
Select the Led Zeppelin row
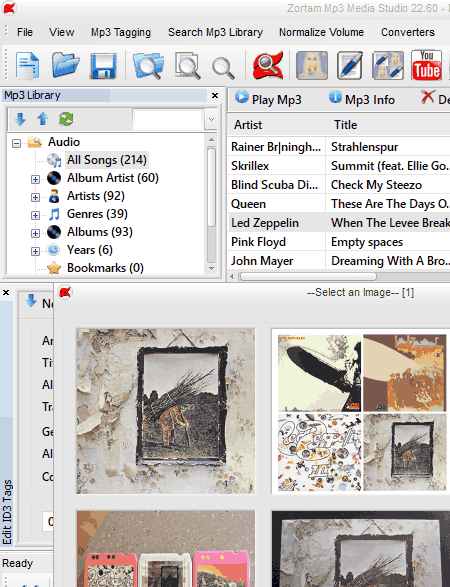[x=338, y=223]
